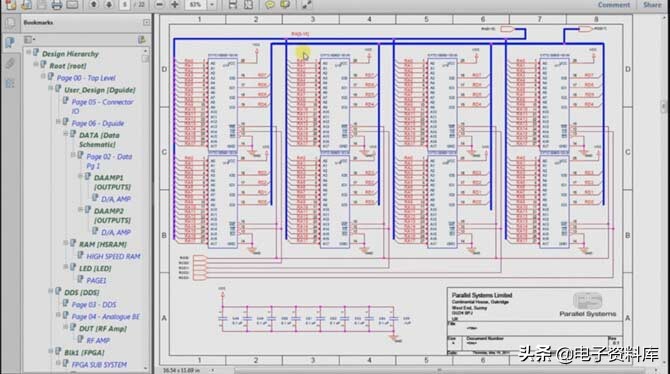
Task: Click the bookmarks panel scroll down arrow
Action: tap(145, 368)
